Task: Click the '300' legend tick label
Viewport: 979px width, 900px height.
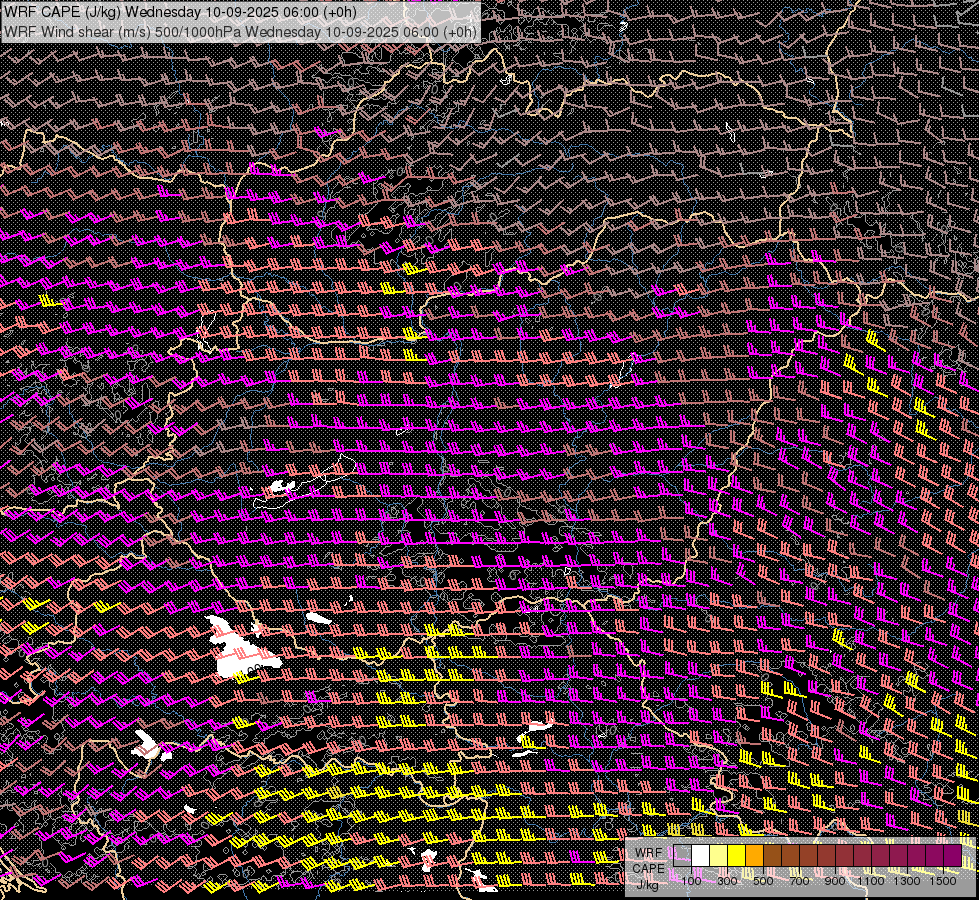Action: click(727, 881)
